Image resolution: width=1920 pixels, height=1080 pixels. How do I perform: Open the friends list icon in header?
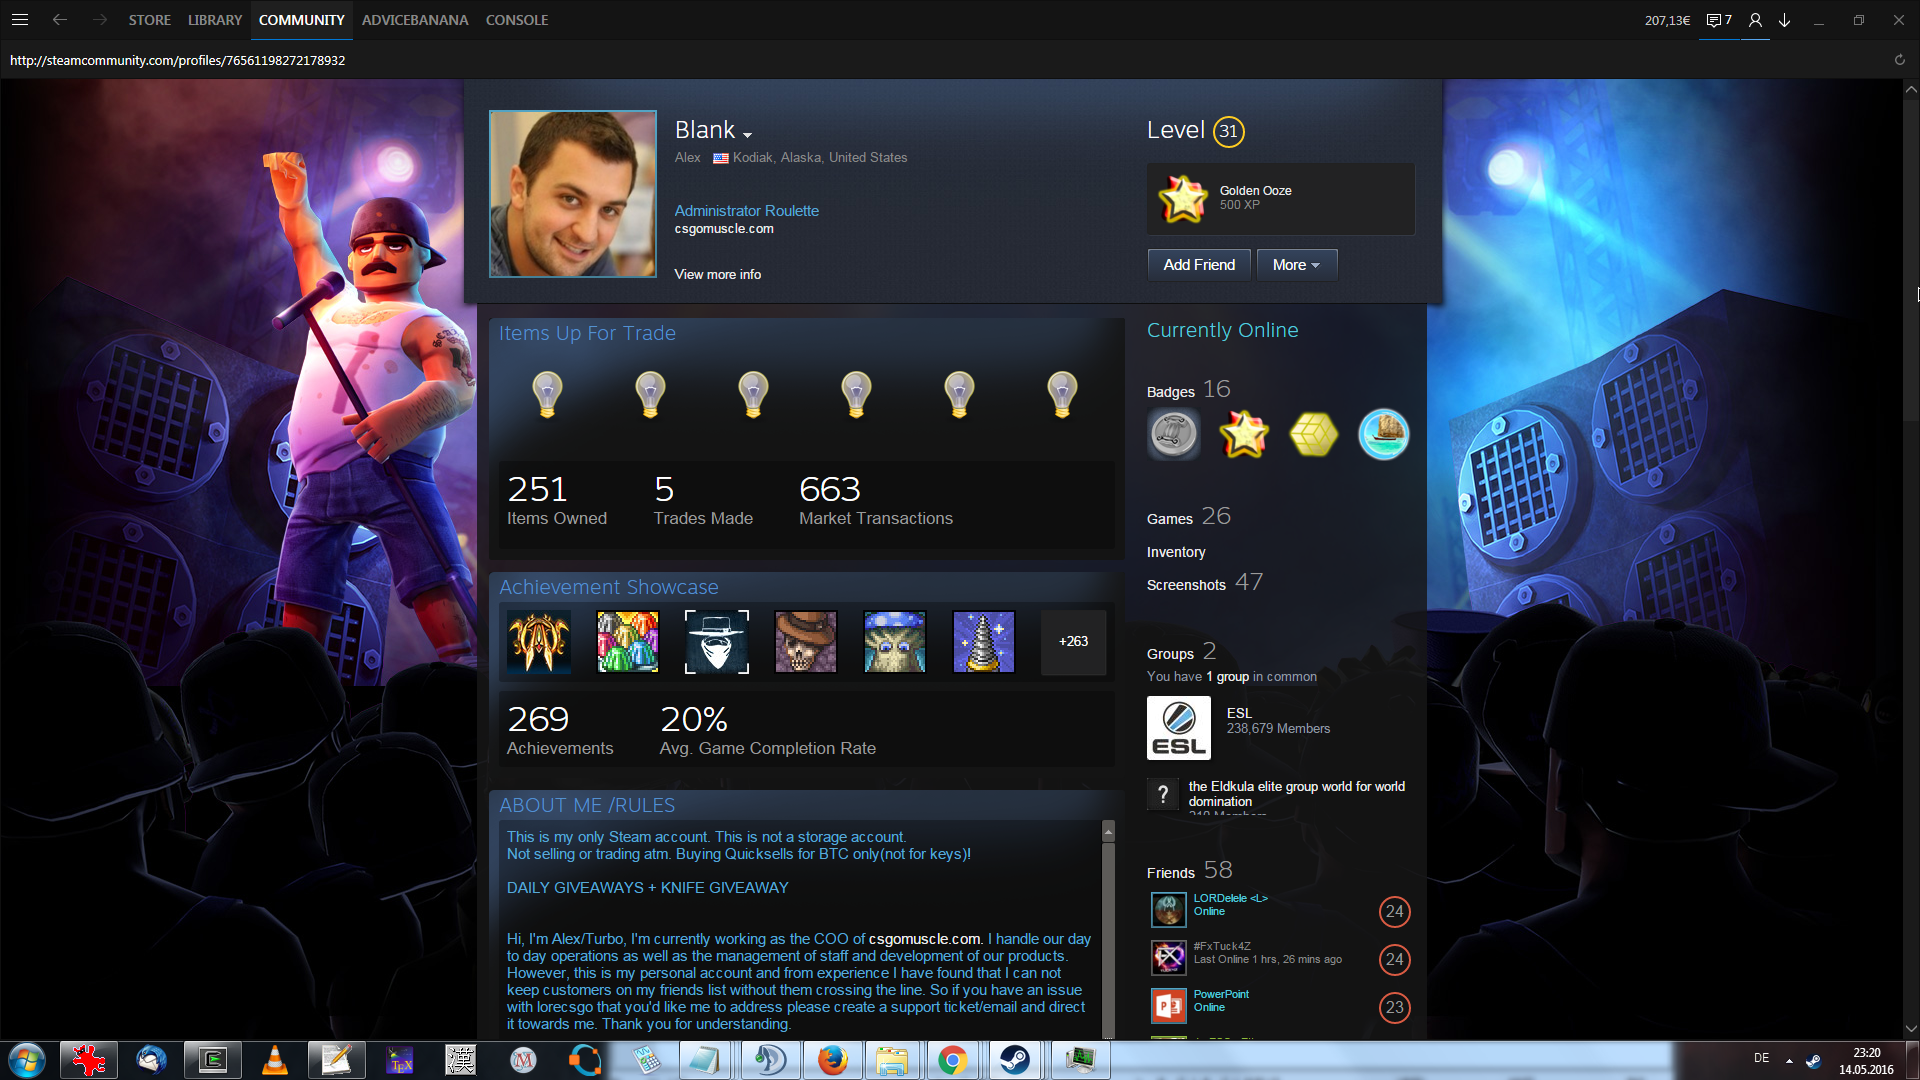pyautogui.click(x=1754, y=20)
